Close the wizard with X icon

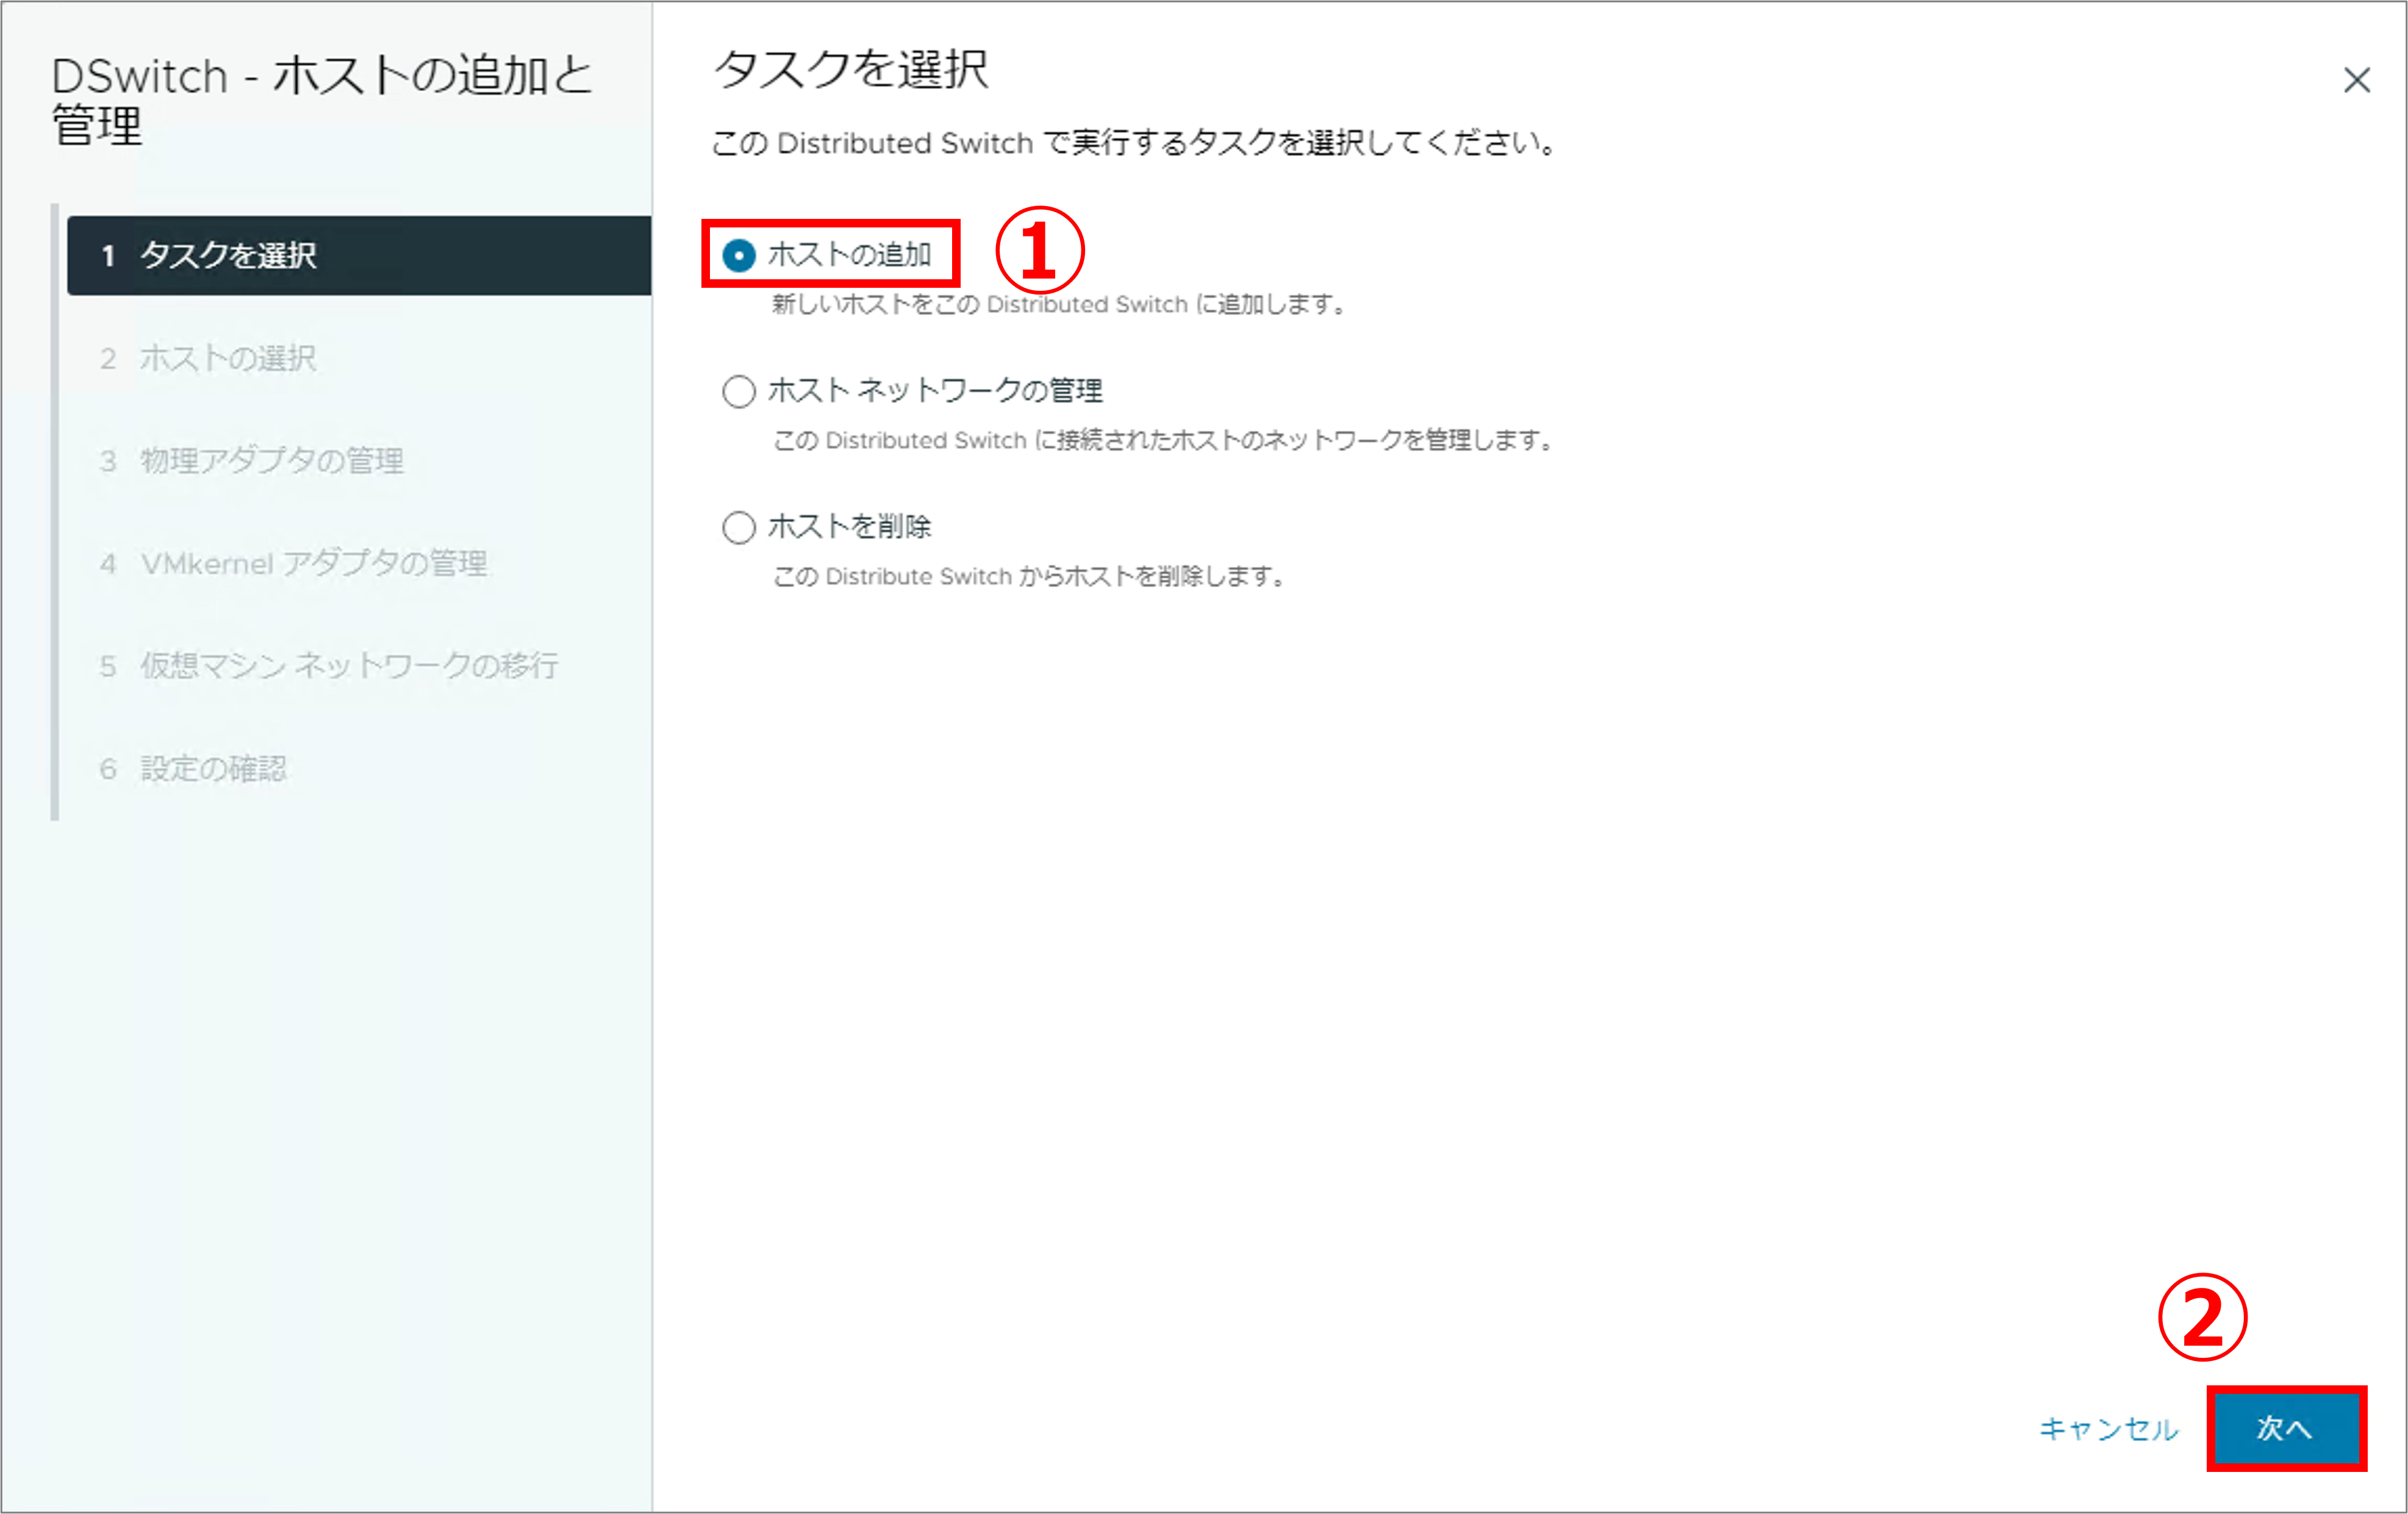point(2356,80)
